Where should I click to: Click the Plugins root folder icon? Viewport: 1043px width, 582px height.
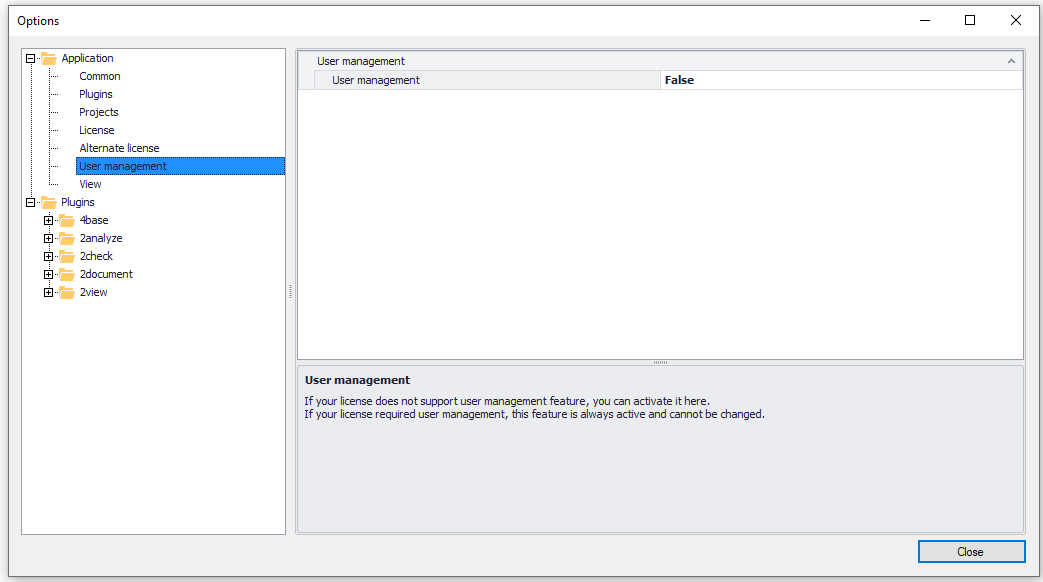click(x=49, y=202)
